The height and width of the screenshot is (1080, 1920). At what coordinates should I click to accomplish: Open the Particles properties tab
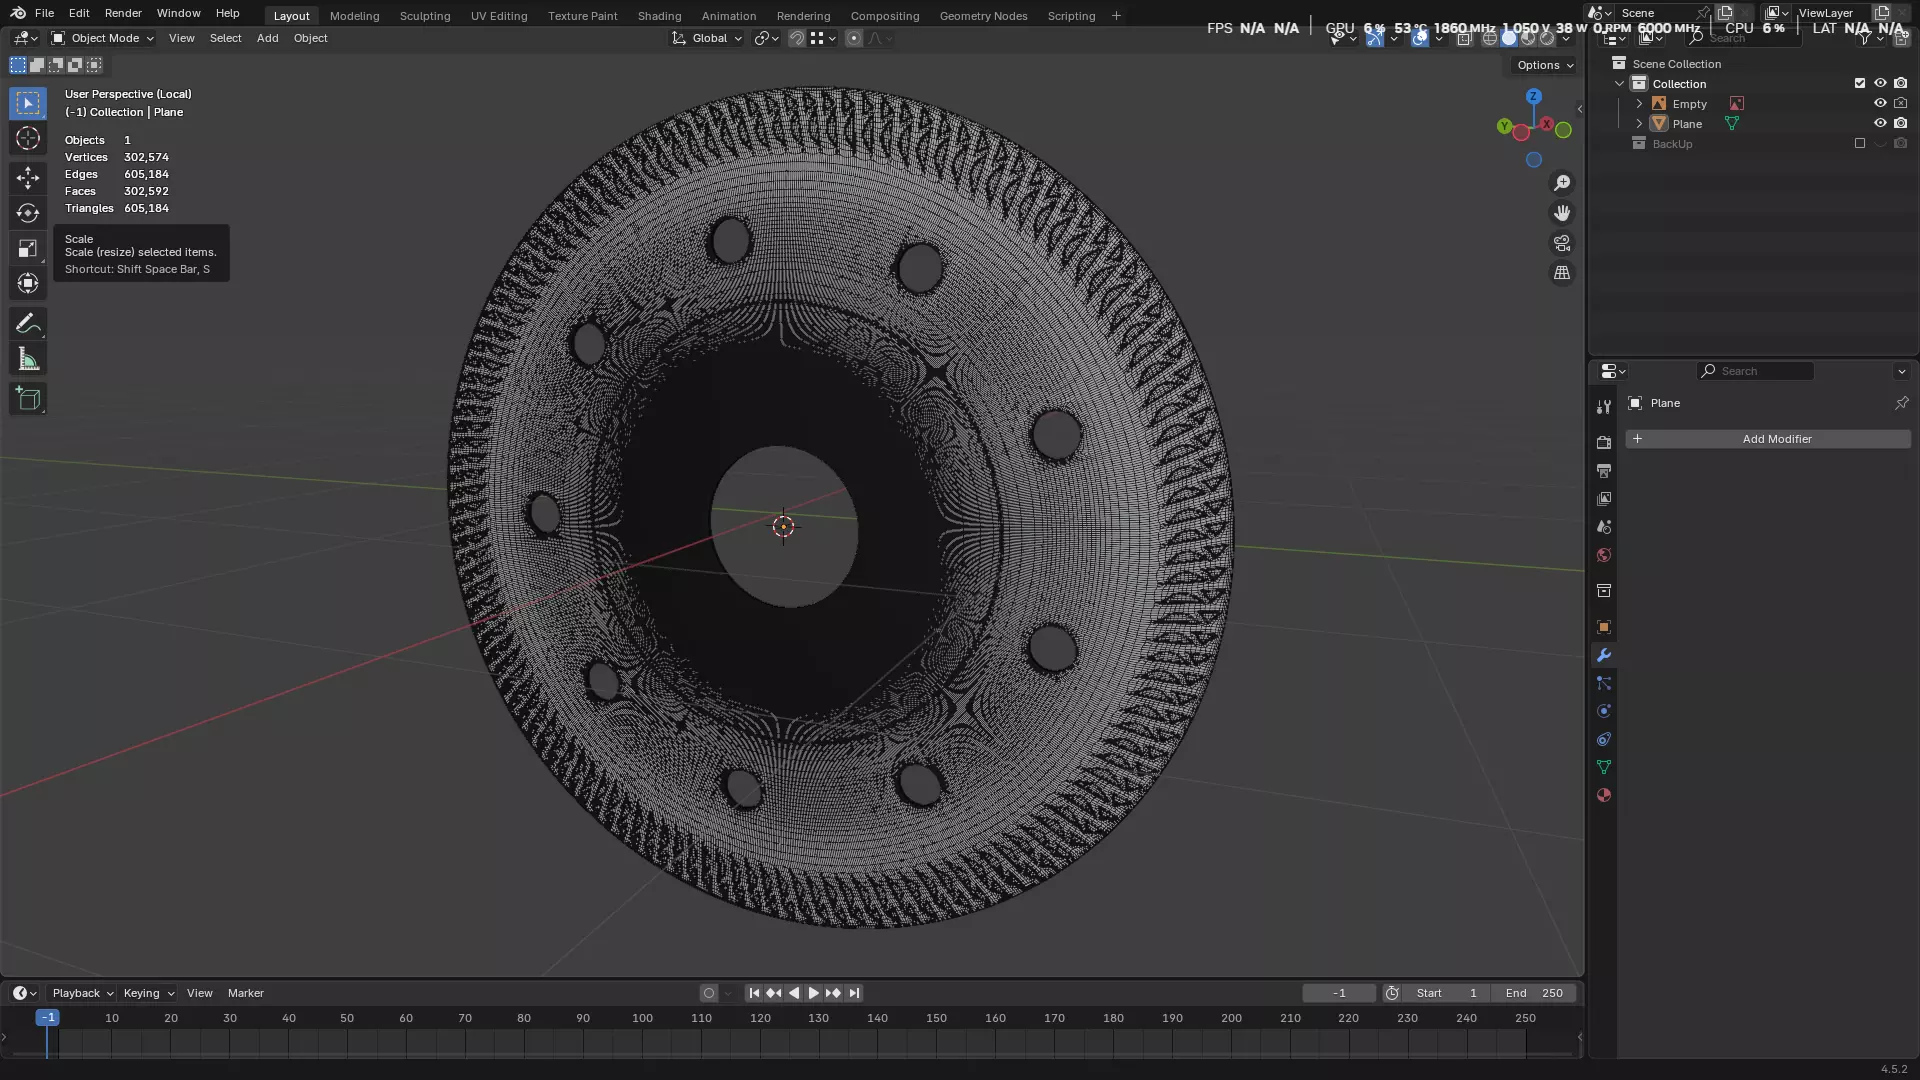[1604, 683]
